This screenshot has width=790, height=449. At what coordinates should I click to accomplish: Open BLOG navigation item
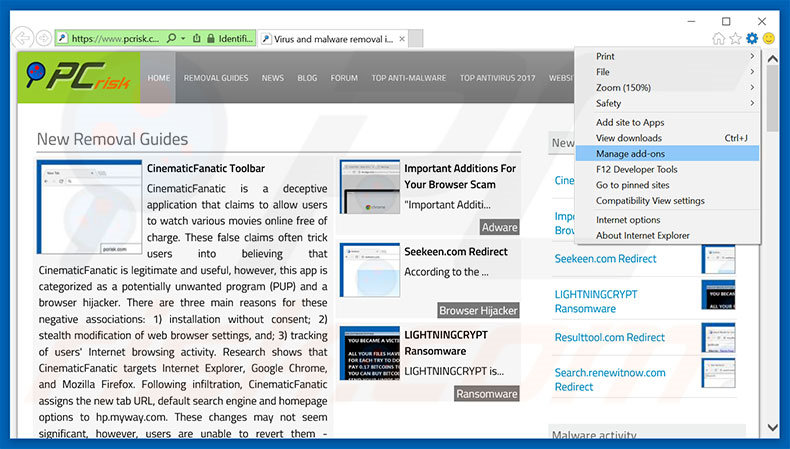307,78
